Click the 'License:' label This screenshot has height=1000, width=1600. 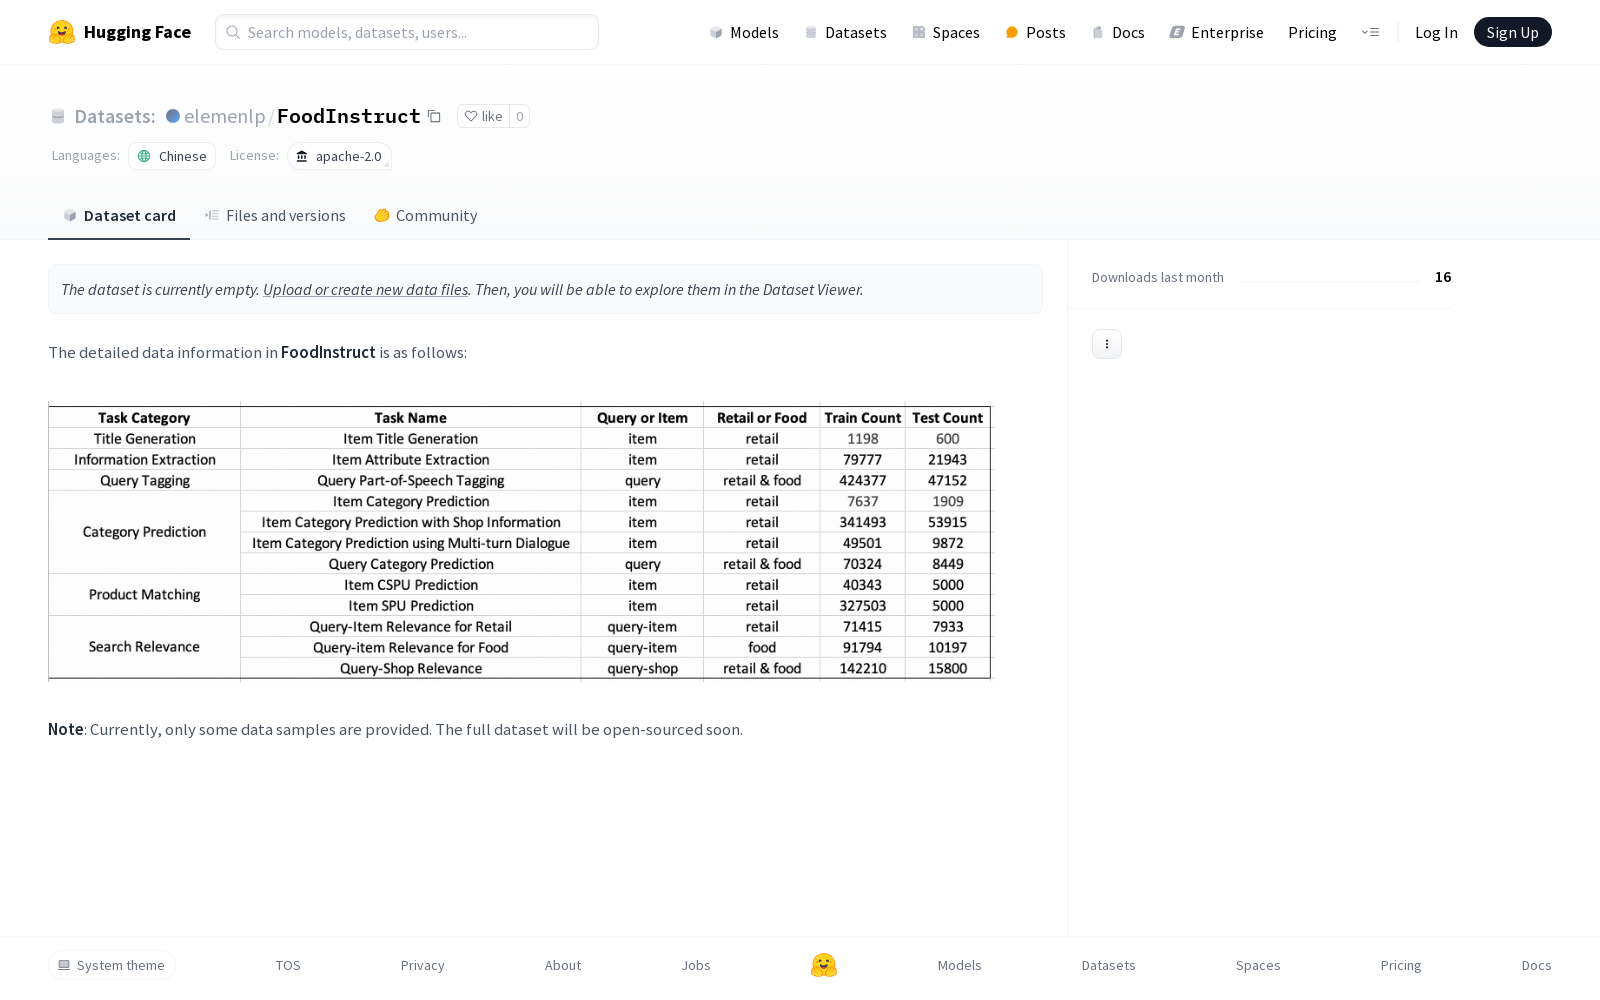click(254, 155)
